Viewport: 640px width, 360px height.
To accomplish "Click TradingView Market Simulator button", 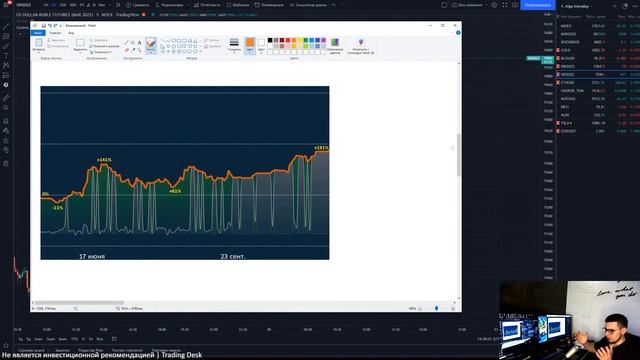I will point(308,5).
